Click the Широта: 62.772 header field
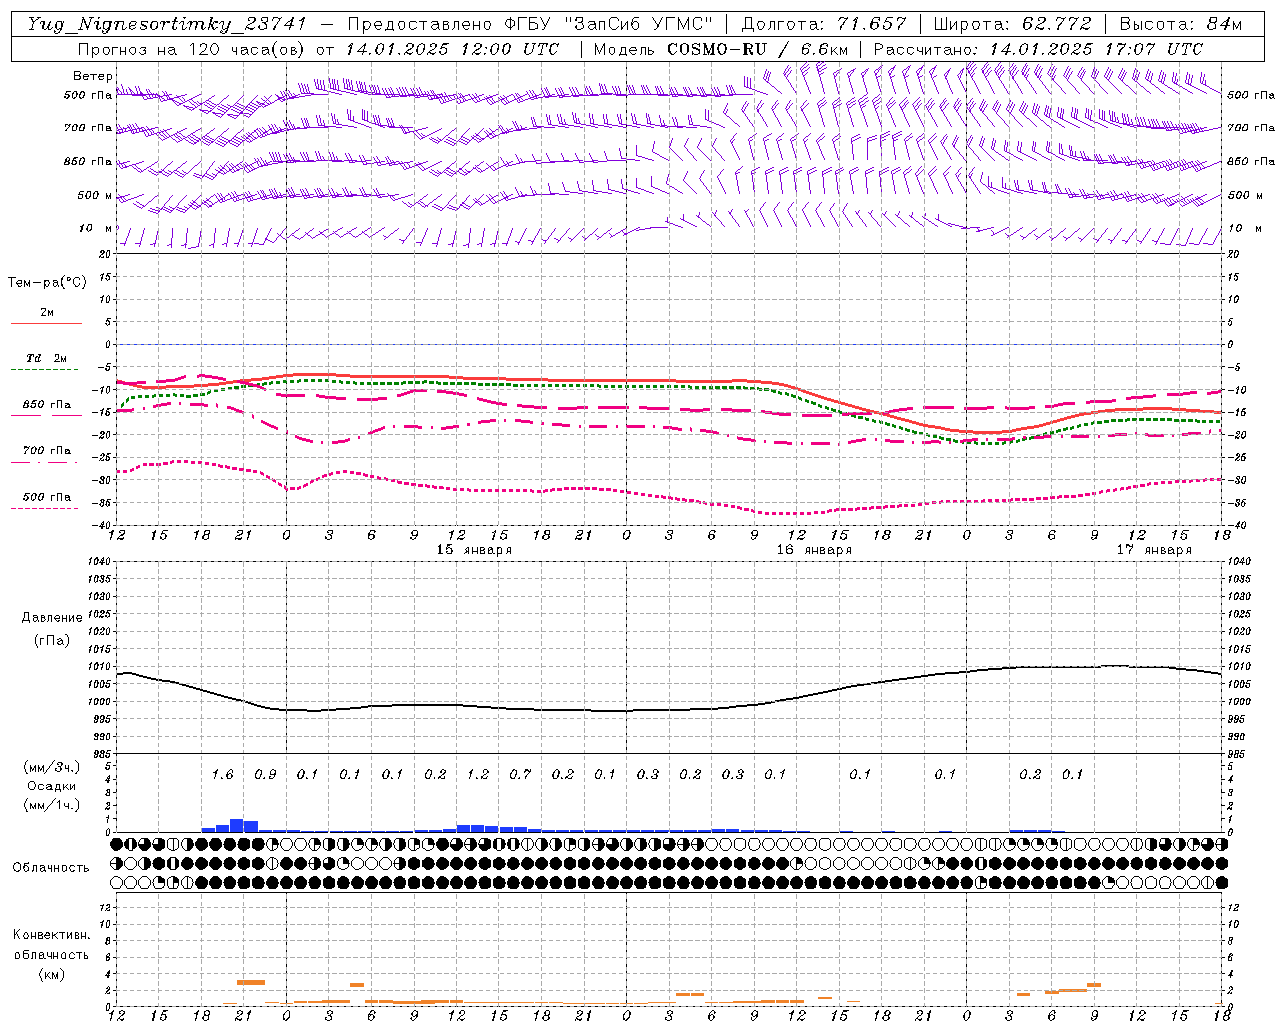Viewport: 1280px width, 1024px height. 1014,24
